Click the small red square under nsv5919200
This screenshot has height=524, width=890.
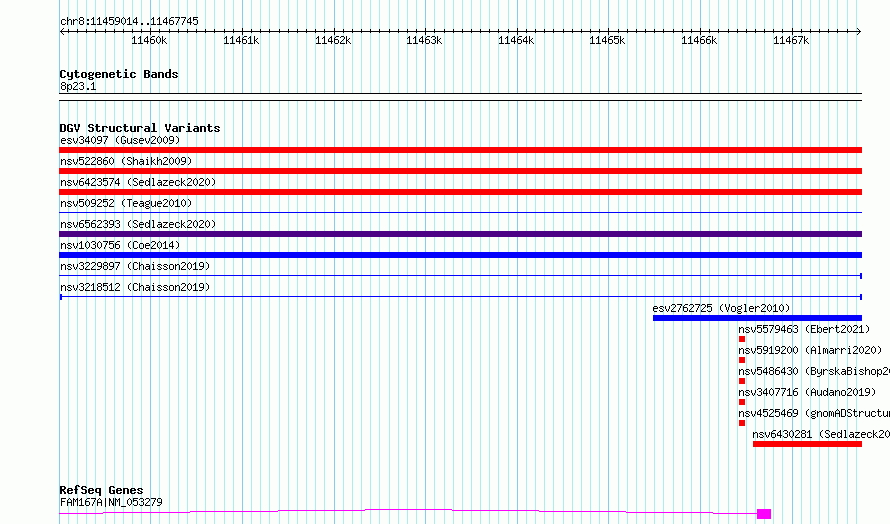(x=742, y=360)
